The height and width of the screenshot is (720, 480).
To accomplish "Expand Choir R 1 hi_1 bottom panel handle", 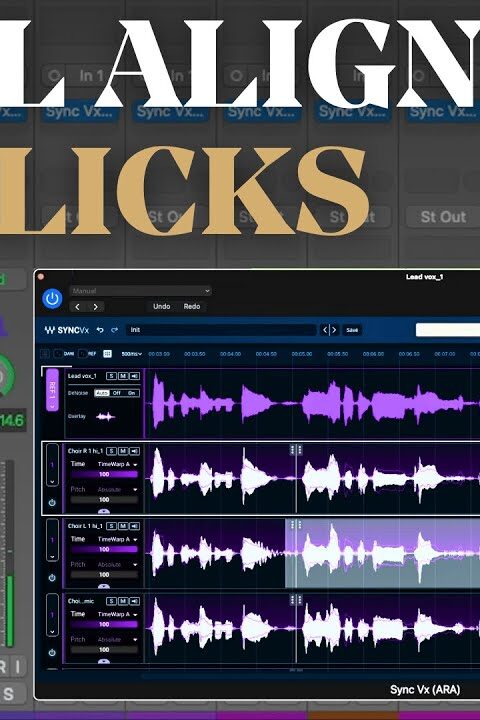I will (104, 511).
